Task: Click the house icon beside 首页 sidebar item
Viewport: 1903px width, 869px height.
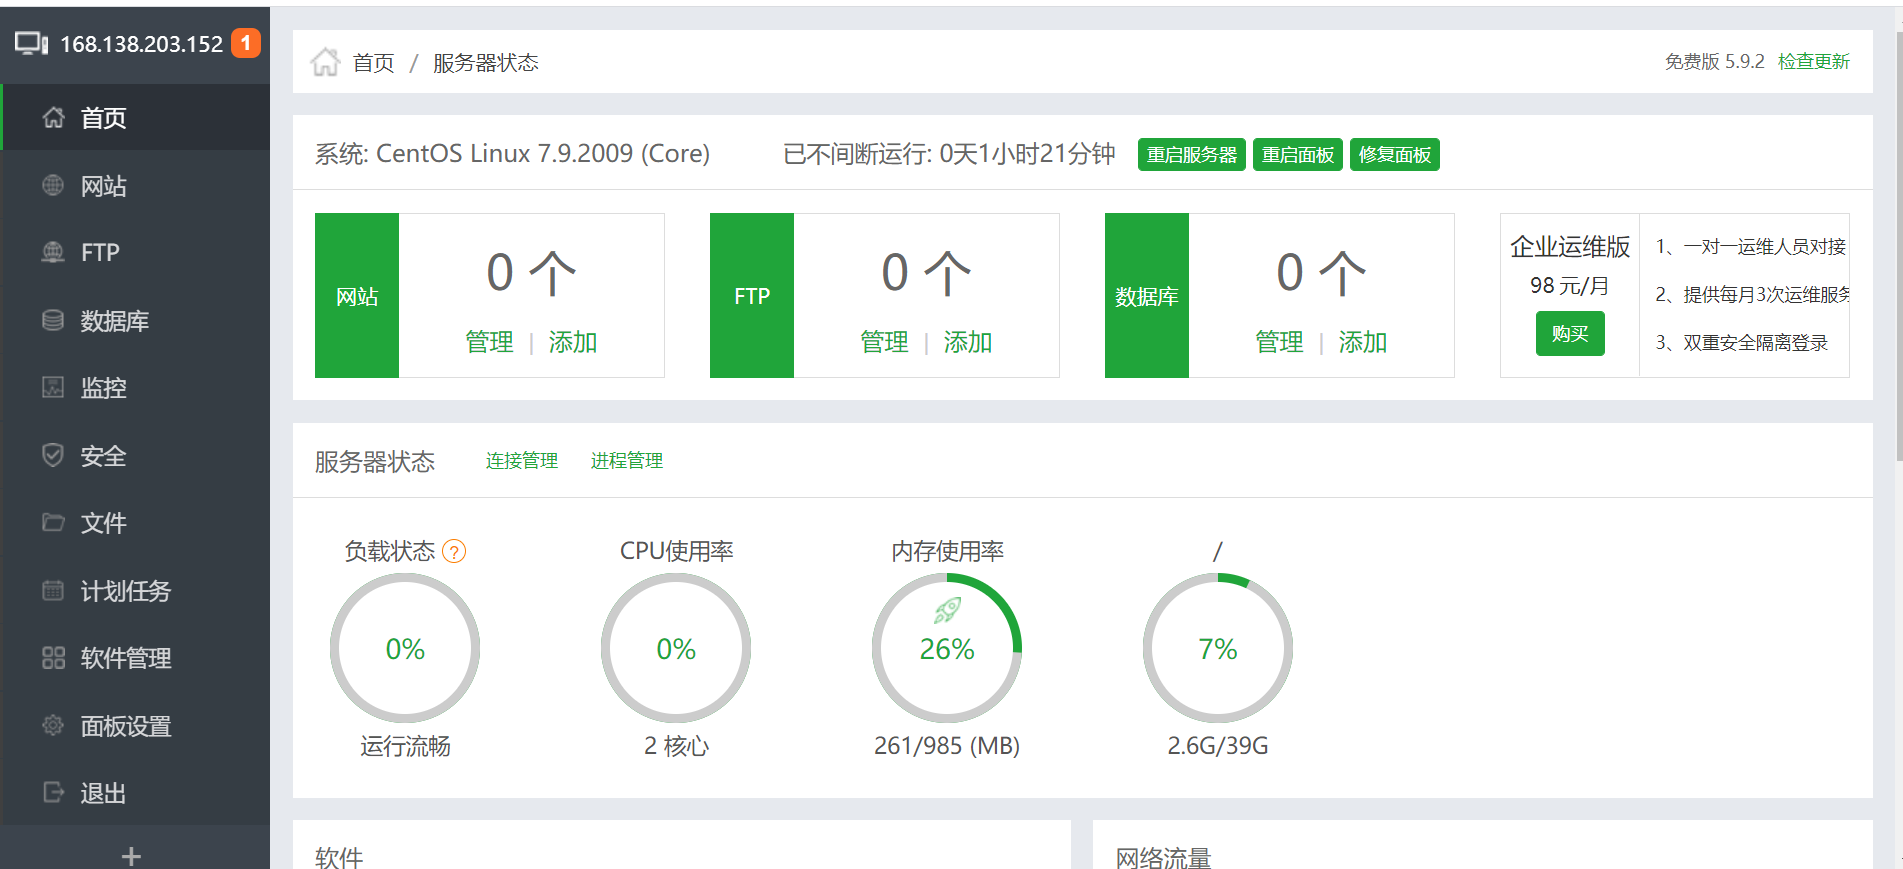Action: (x=54, y=118)
